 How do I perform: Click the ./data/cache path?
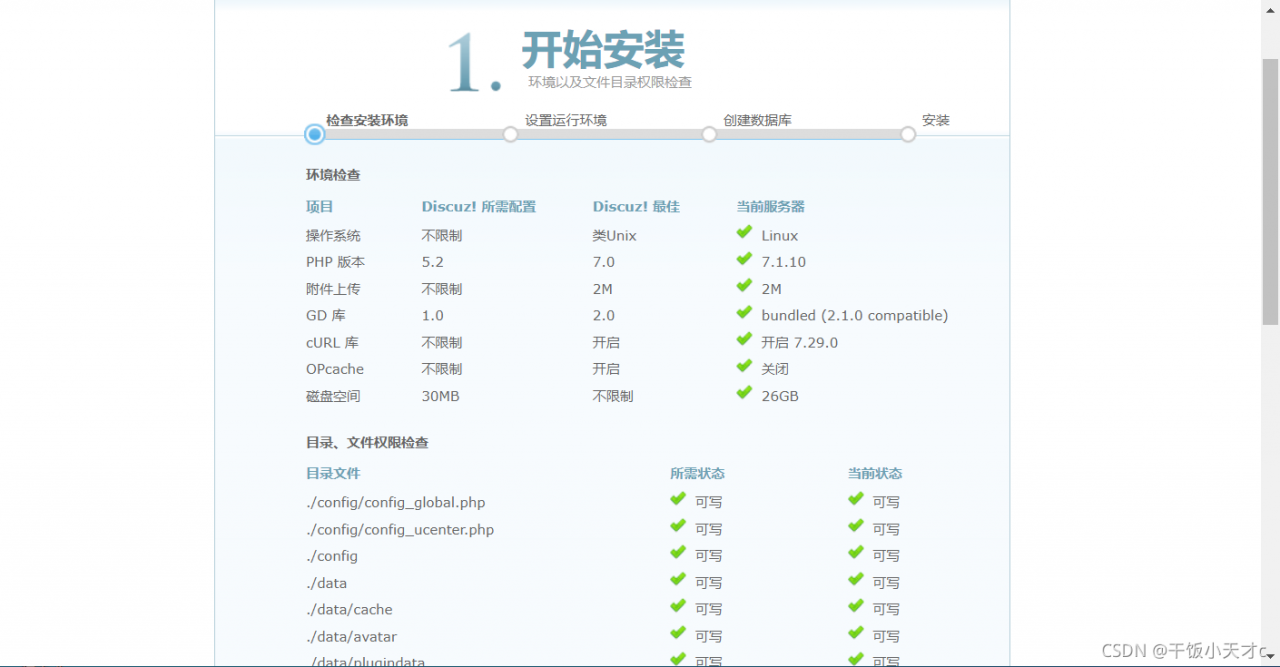click(x=349, y=610)
